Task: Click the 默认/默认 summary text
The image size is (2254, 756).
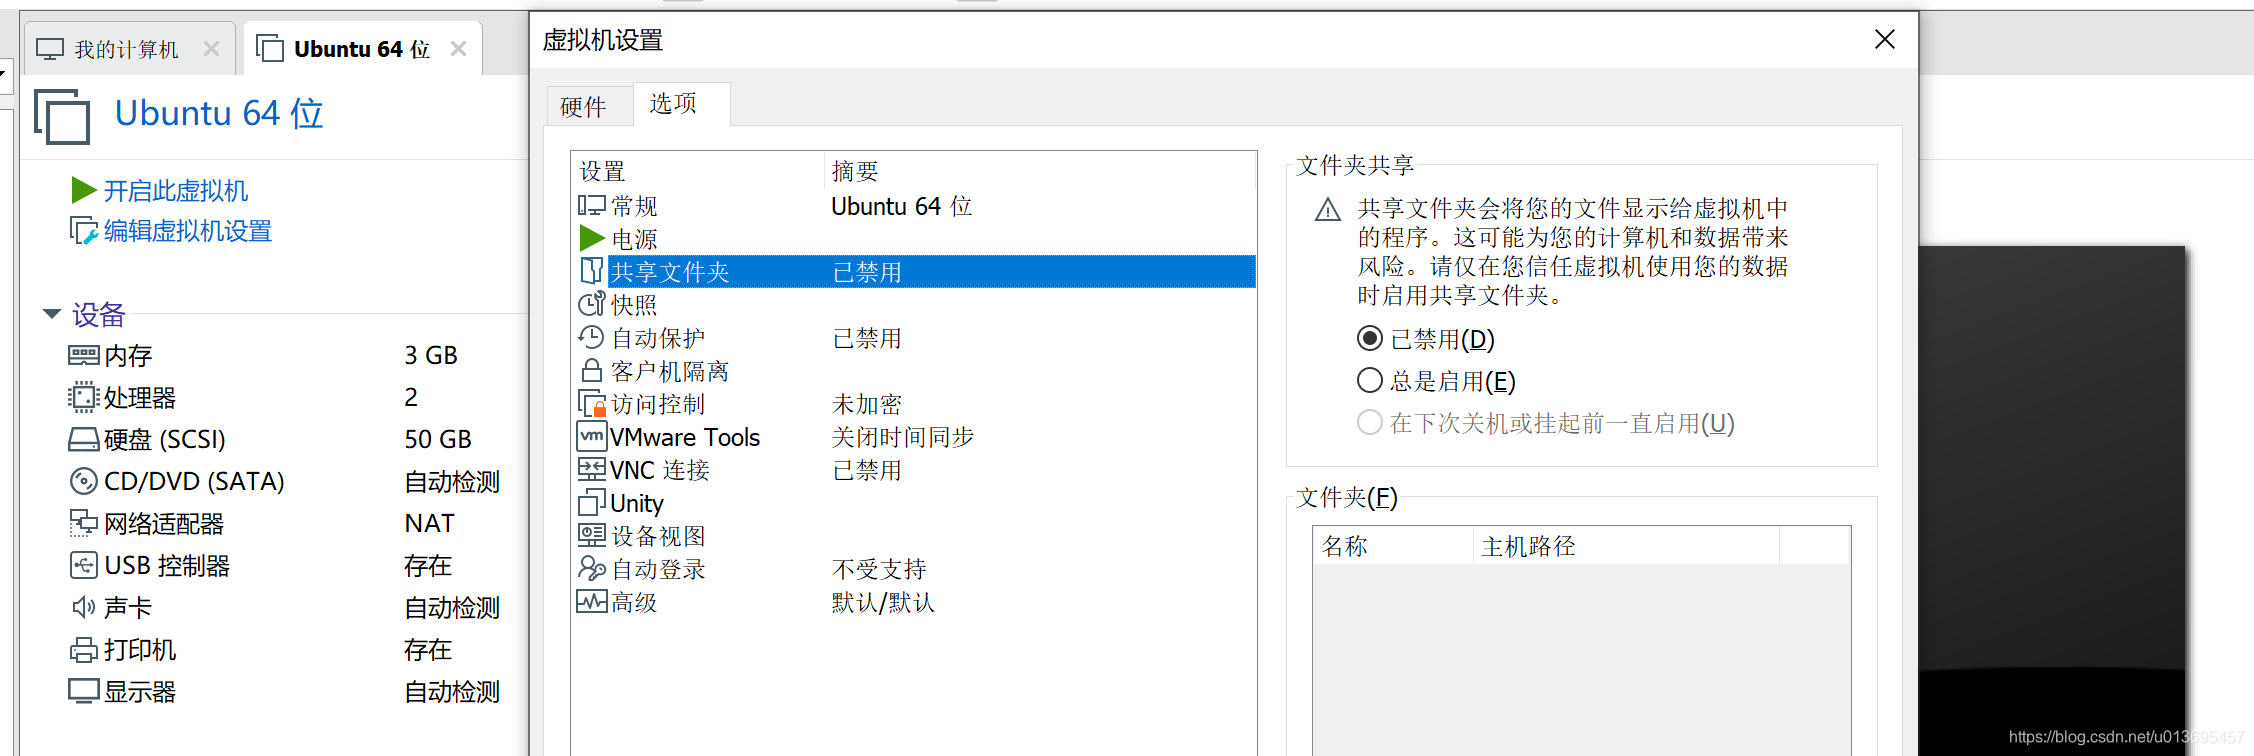Action: tap(883, 602)
